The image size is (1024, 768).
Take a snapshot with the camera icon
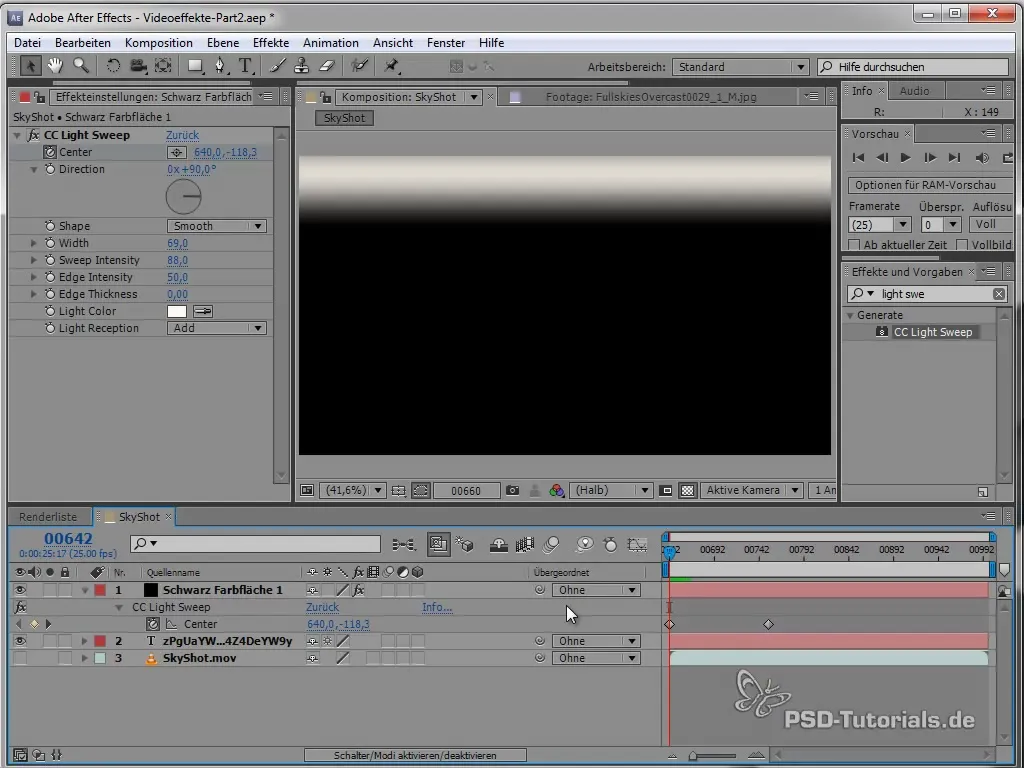(513, 490)
